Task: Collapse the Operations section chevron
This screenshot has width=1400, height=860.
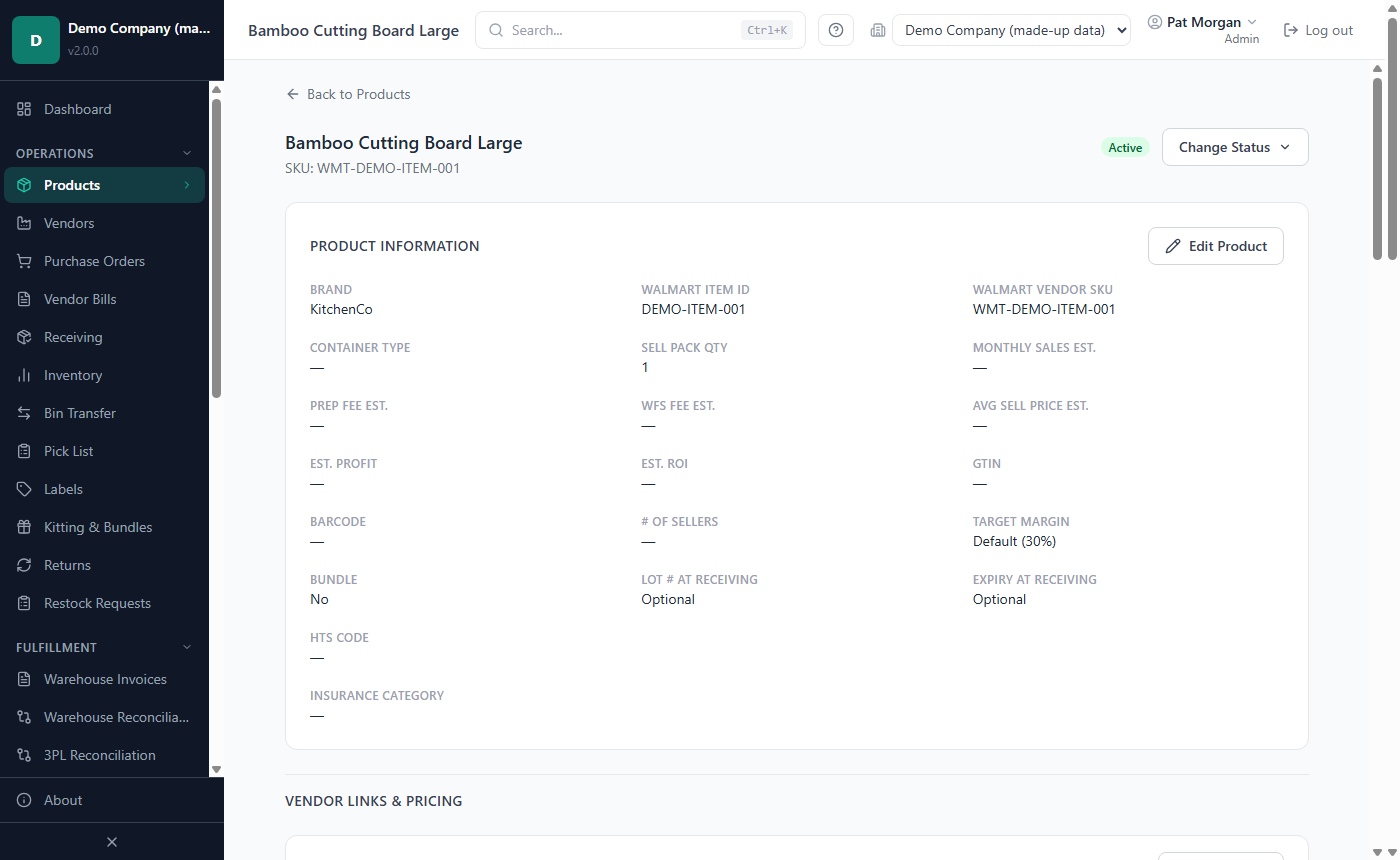Action: (186, 153)
